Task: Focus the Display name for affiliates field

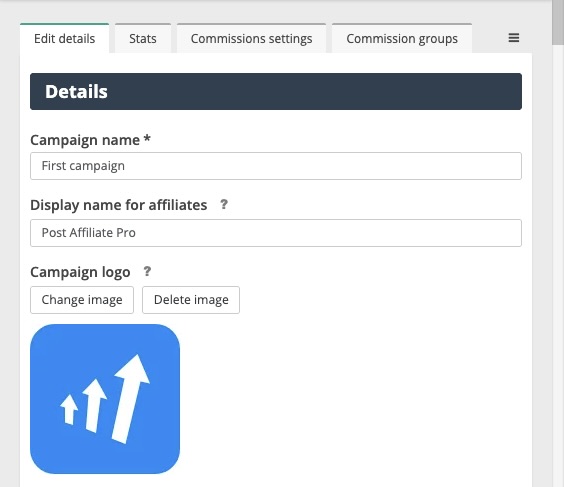Action: click(x=276, y=233)
